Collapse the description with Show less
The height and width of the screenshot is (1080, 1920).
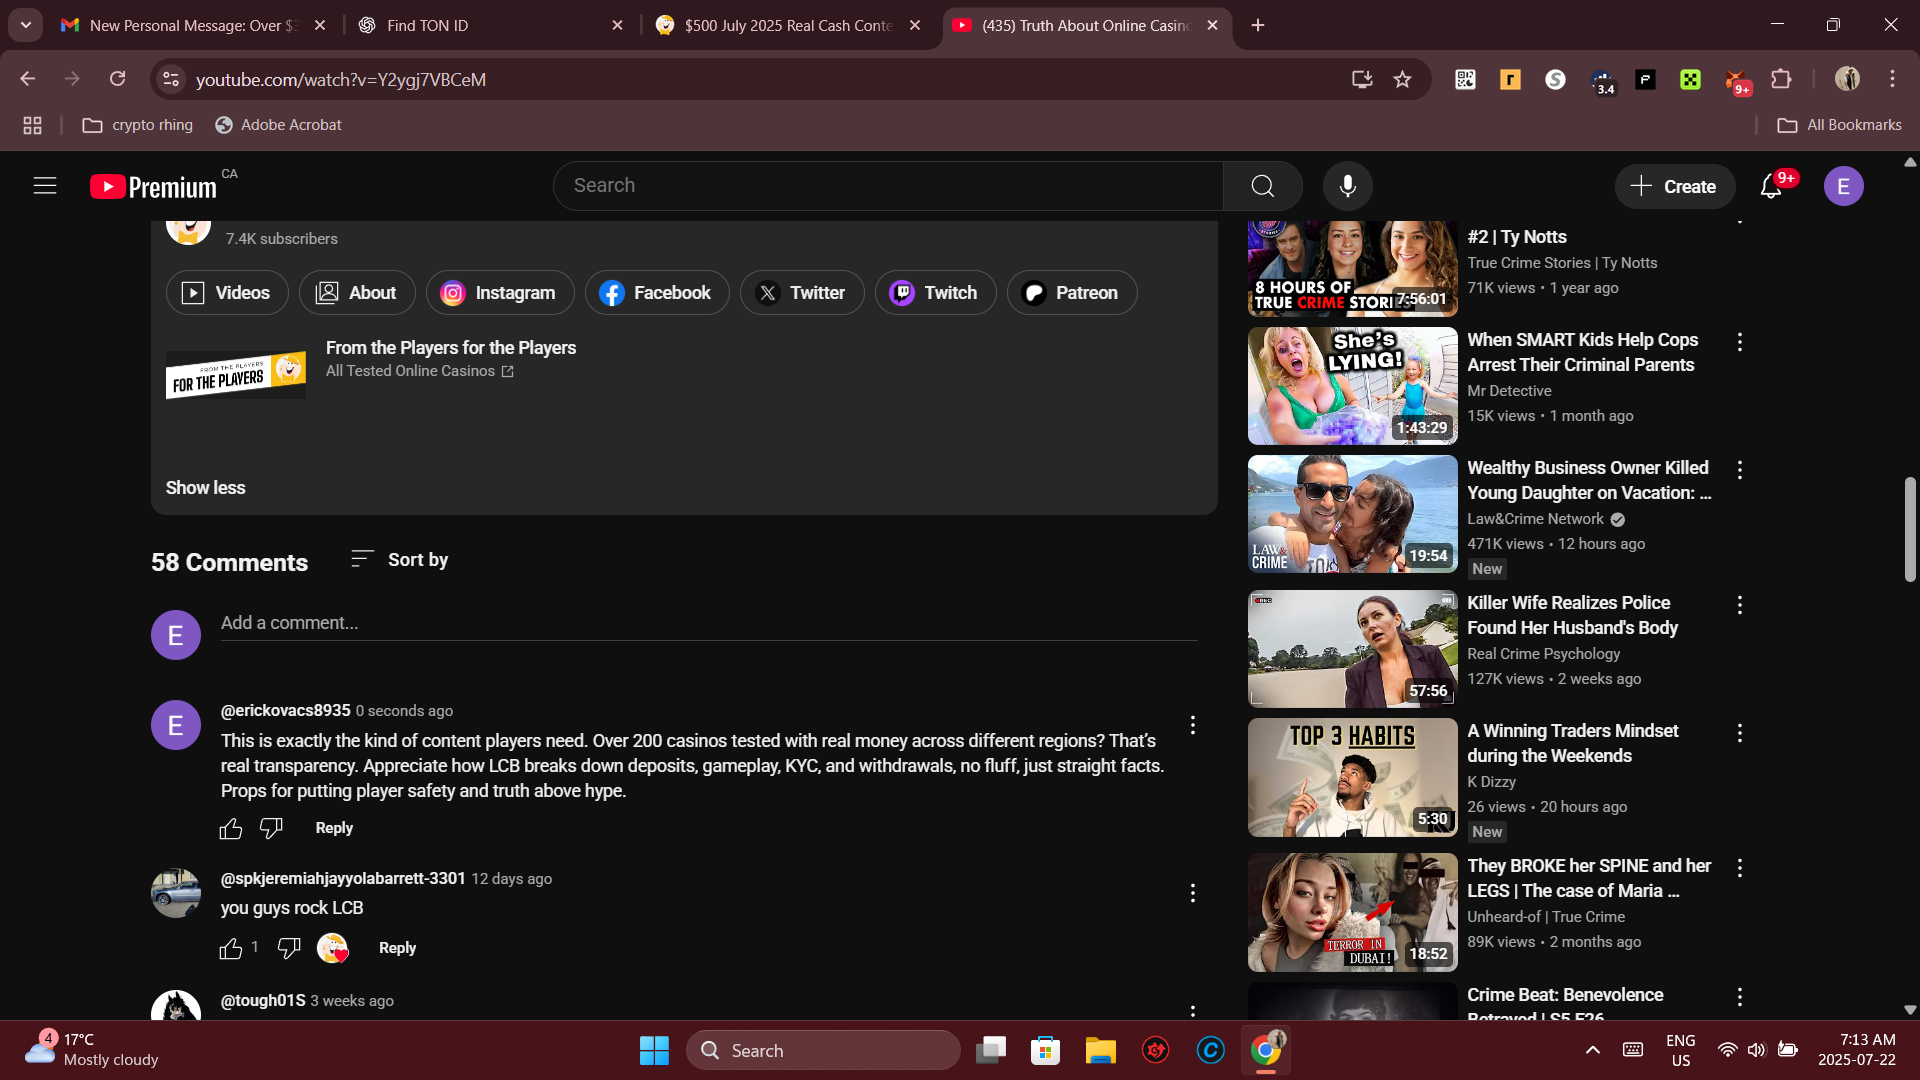(x=205, y=488)
